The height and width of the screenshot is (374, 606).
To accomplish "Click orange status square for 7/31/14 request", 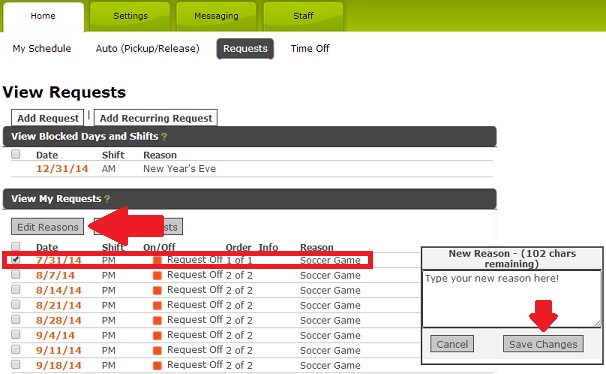I will coord(157,260).
